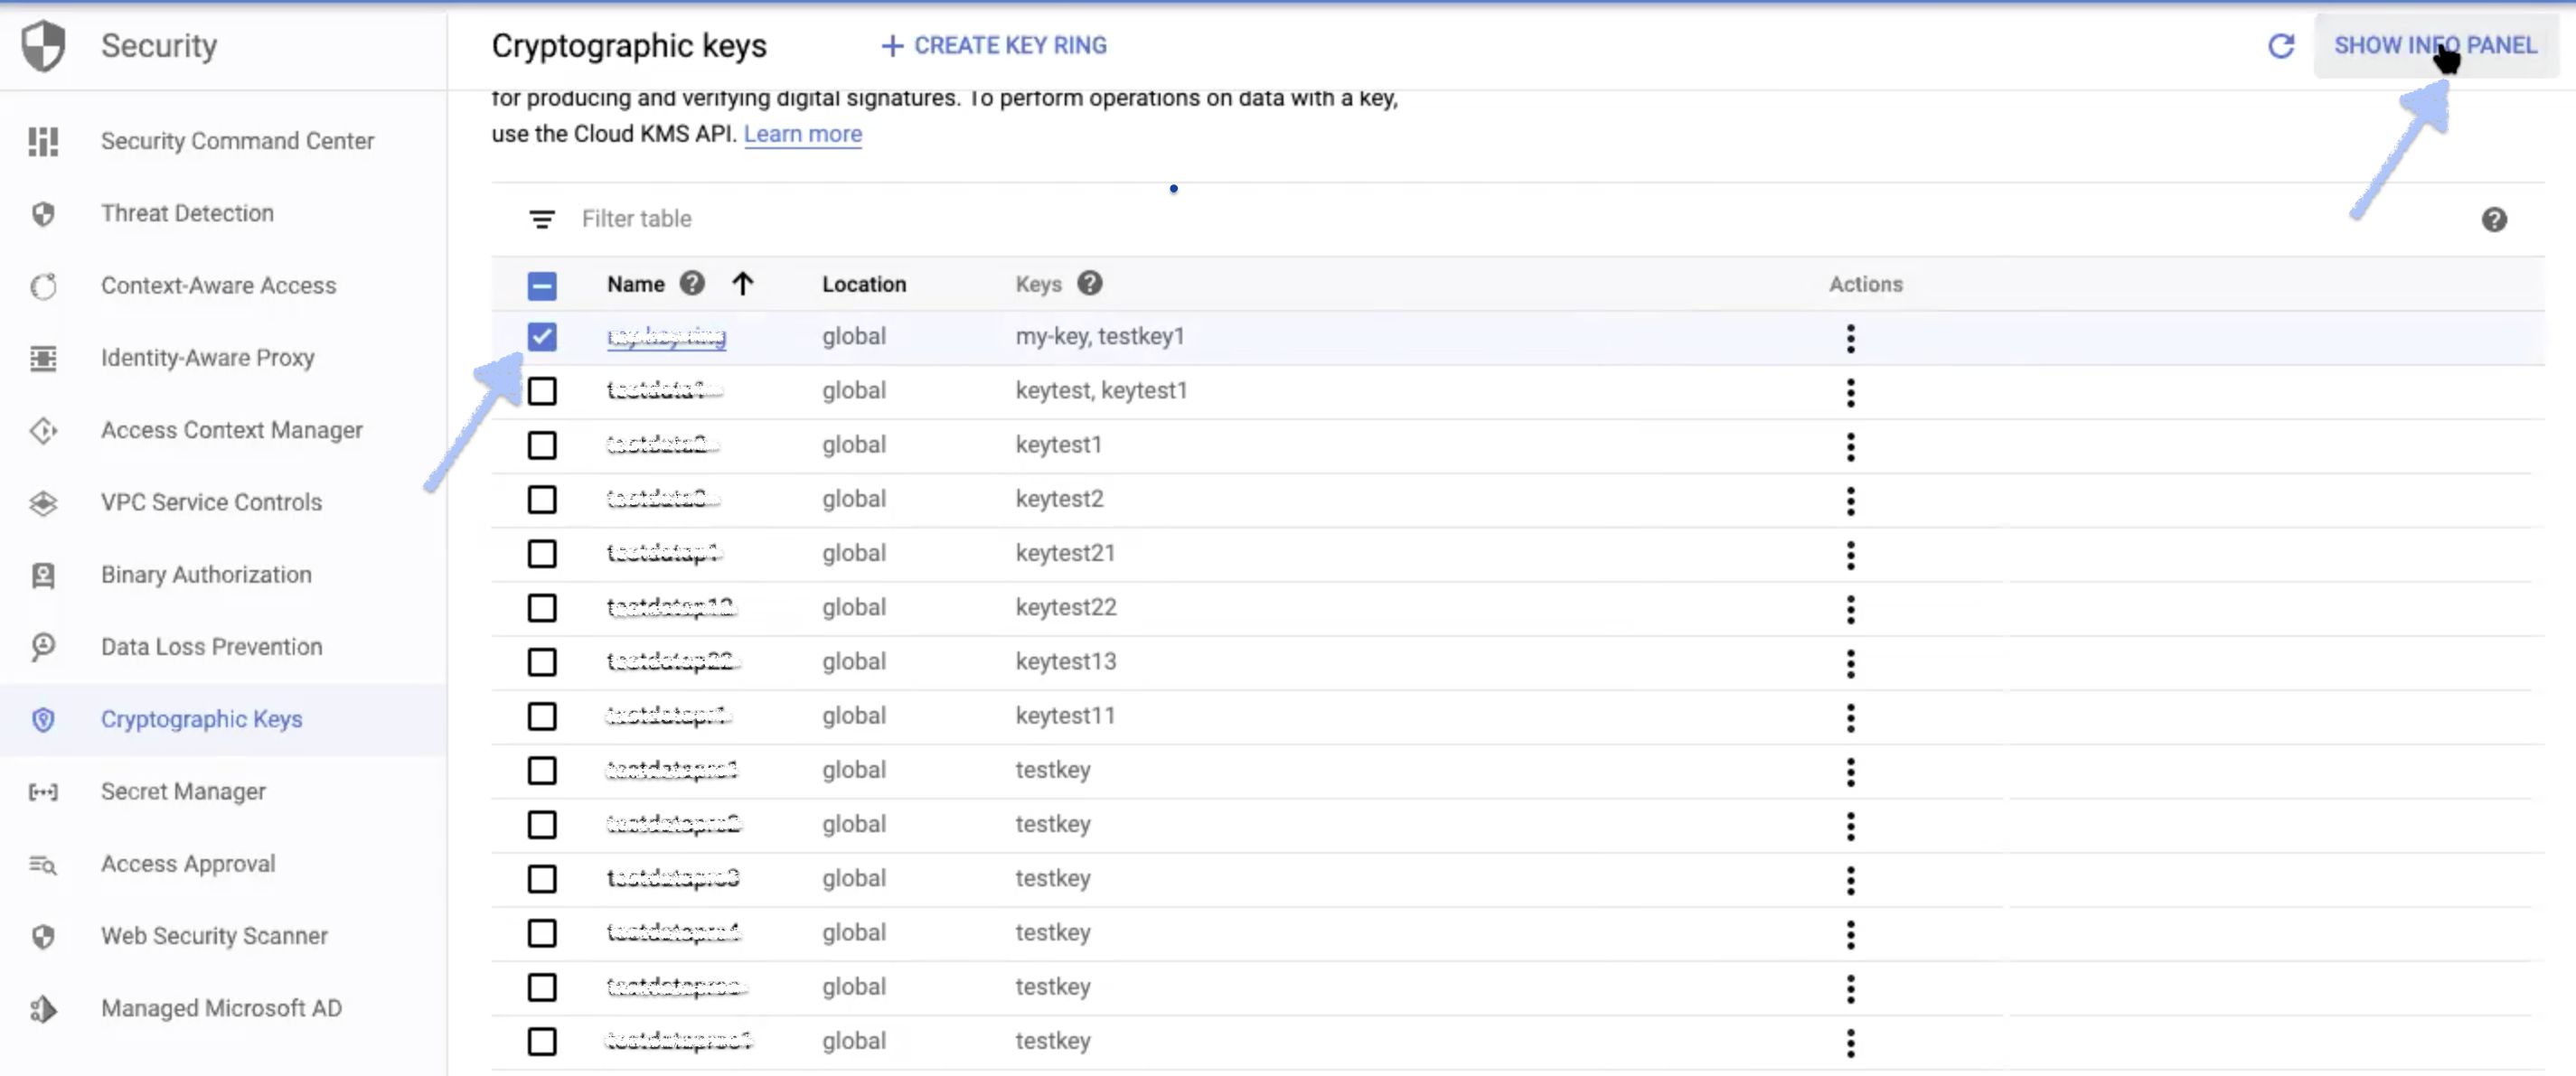Toggle the select-all header checkbox

(541, 286)
